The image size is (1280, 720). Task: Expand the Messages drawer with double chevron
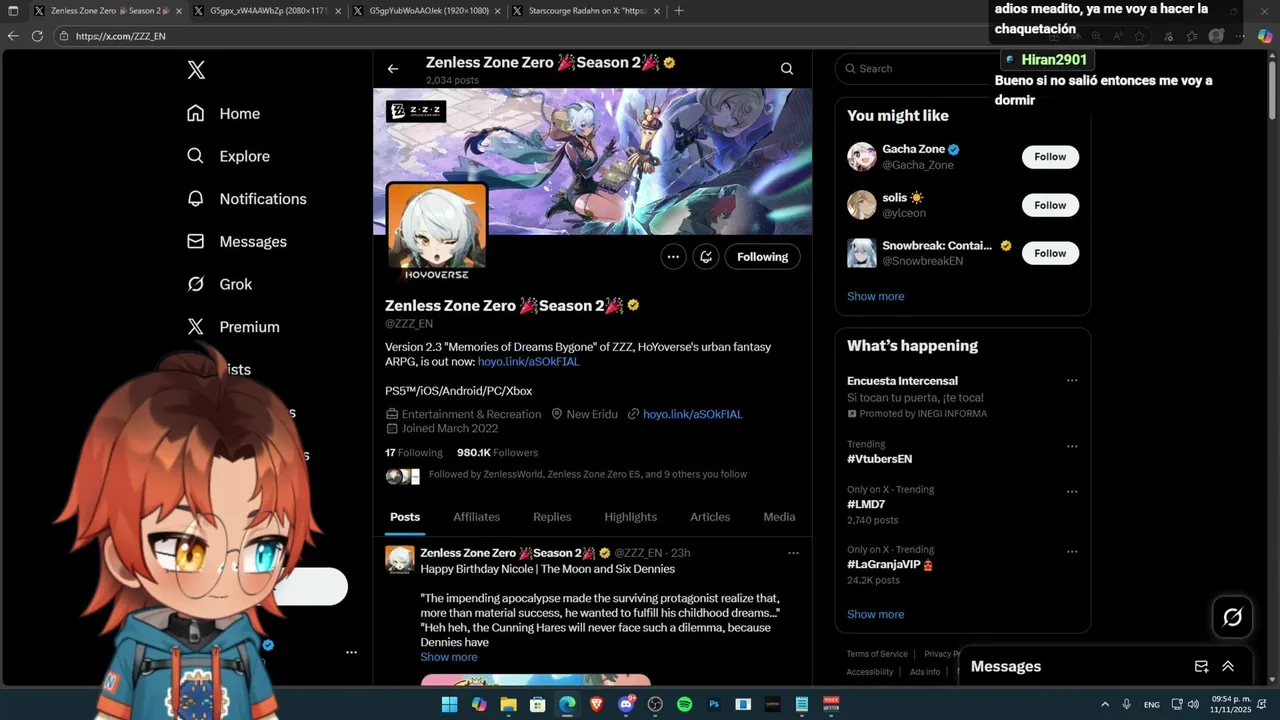(x=1228, y=667)
